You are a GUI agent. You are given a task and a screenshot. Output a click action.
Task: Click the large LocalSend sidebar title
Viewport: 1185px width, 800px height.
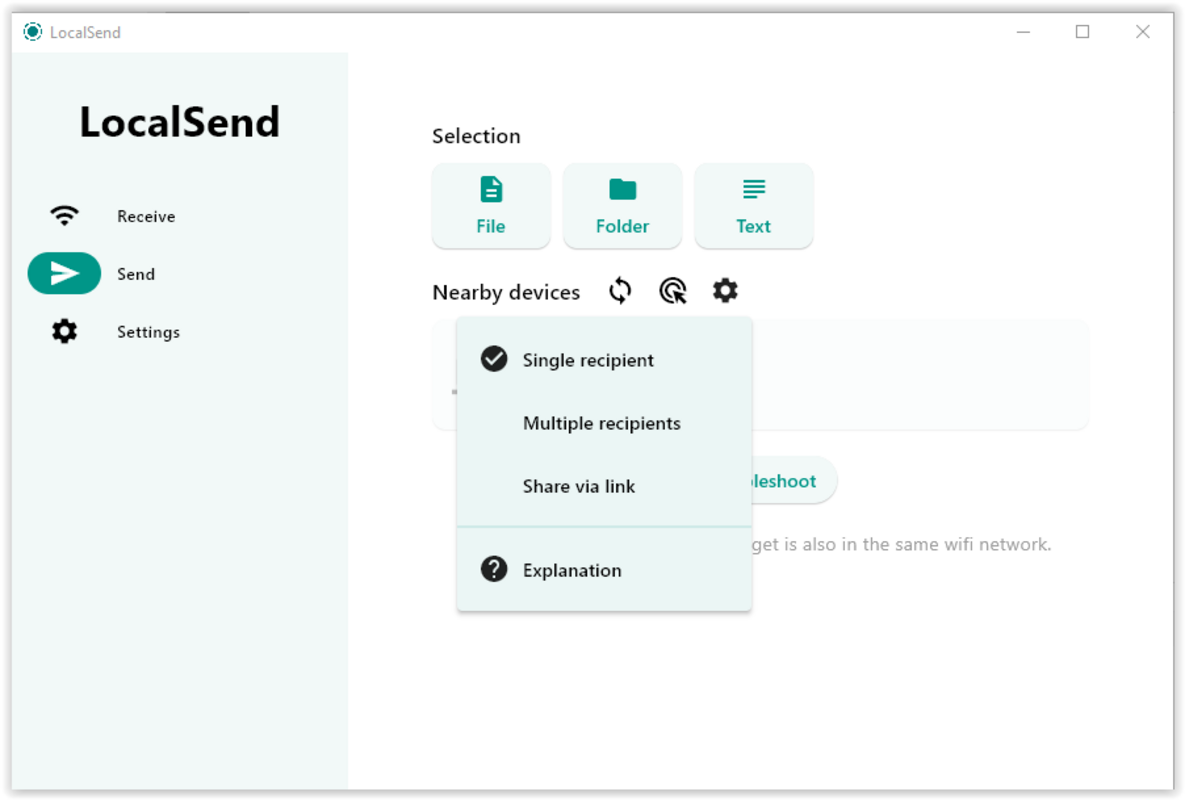pos(180,122)
